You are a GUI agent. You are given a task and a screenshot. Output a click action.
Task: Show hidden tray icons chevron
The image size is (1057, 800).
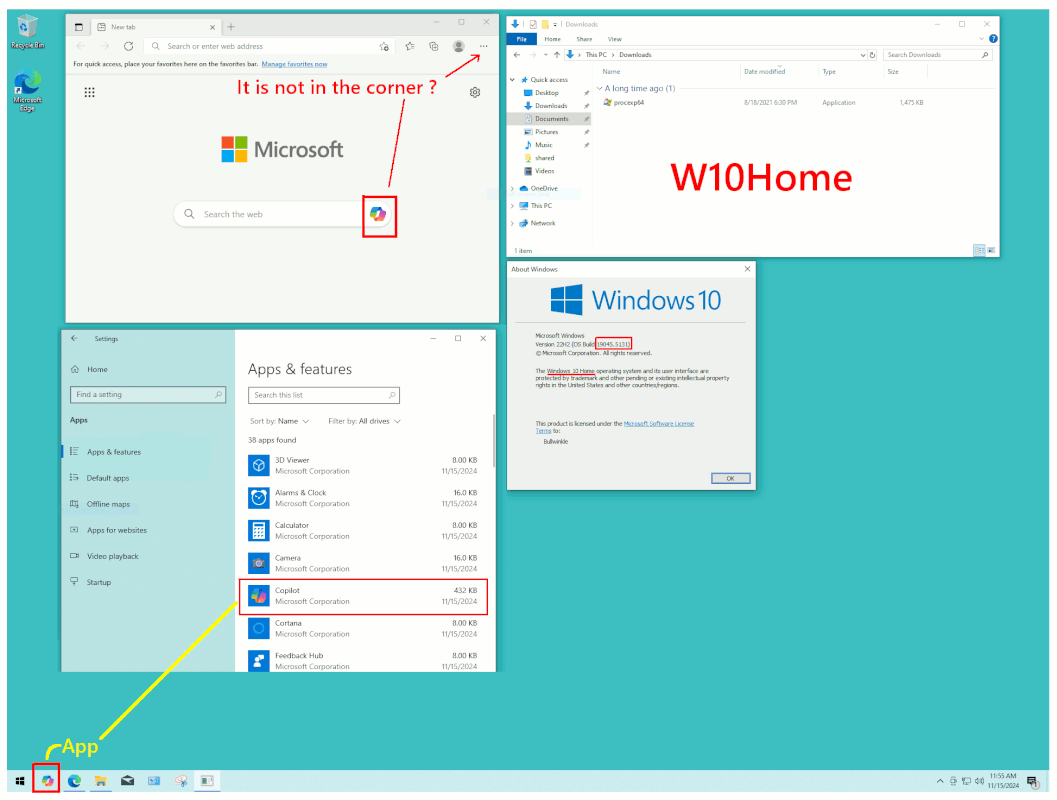tap(940, 781)
